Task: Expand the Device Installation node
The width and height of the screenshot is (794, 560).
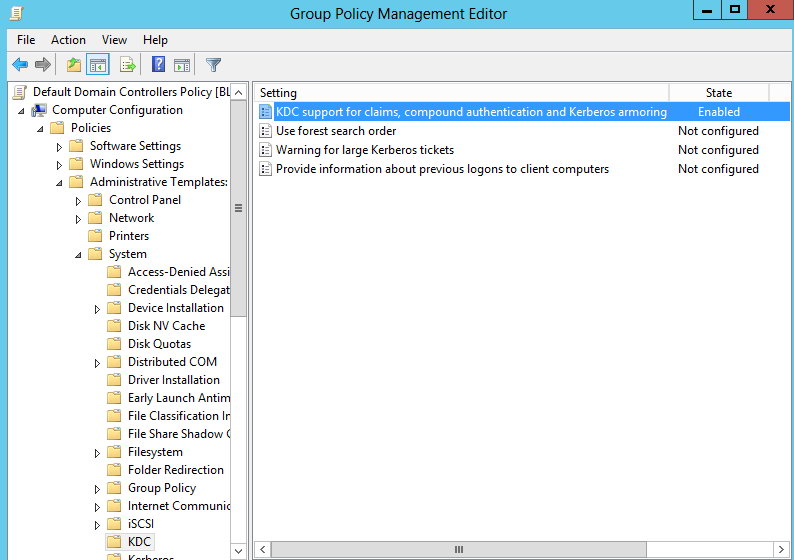Action: (x=97, y=309)
